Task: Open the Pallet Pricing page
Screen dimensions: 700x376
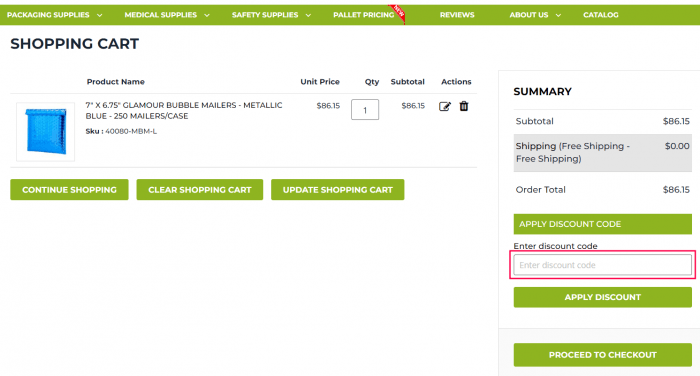Action: (363, 15)
